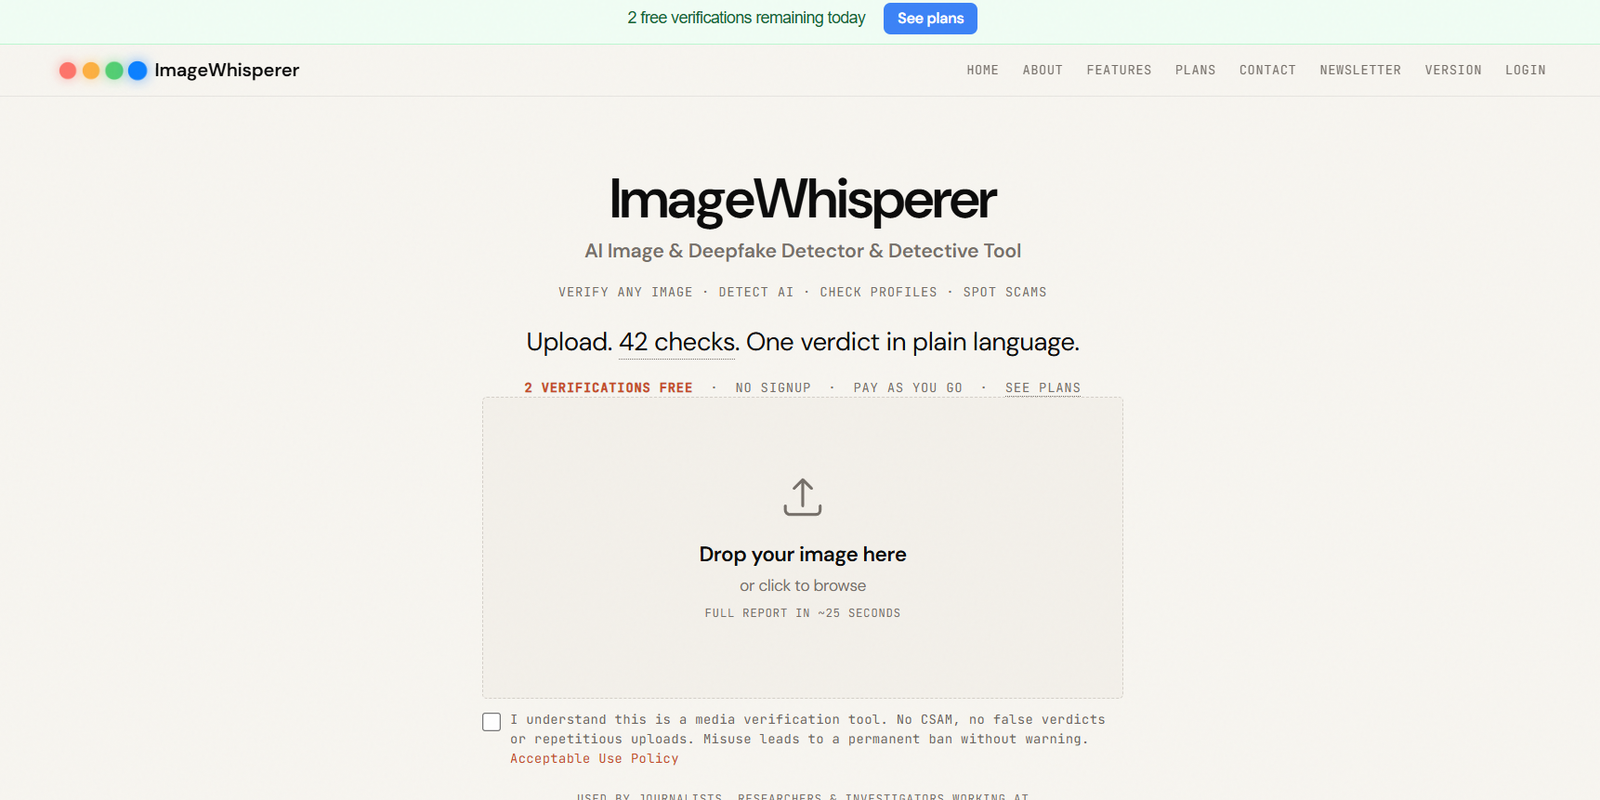Click 'FULL REPORT IN ~25 SECONDS' text

[802, 613]
